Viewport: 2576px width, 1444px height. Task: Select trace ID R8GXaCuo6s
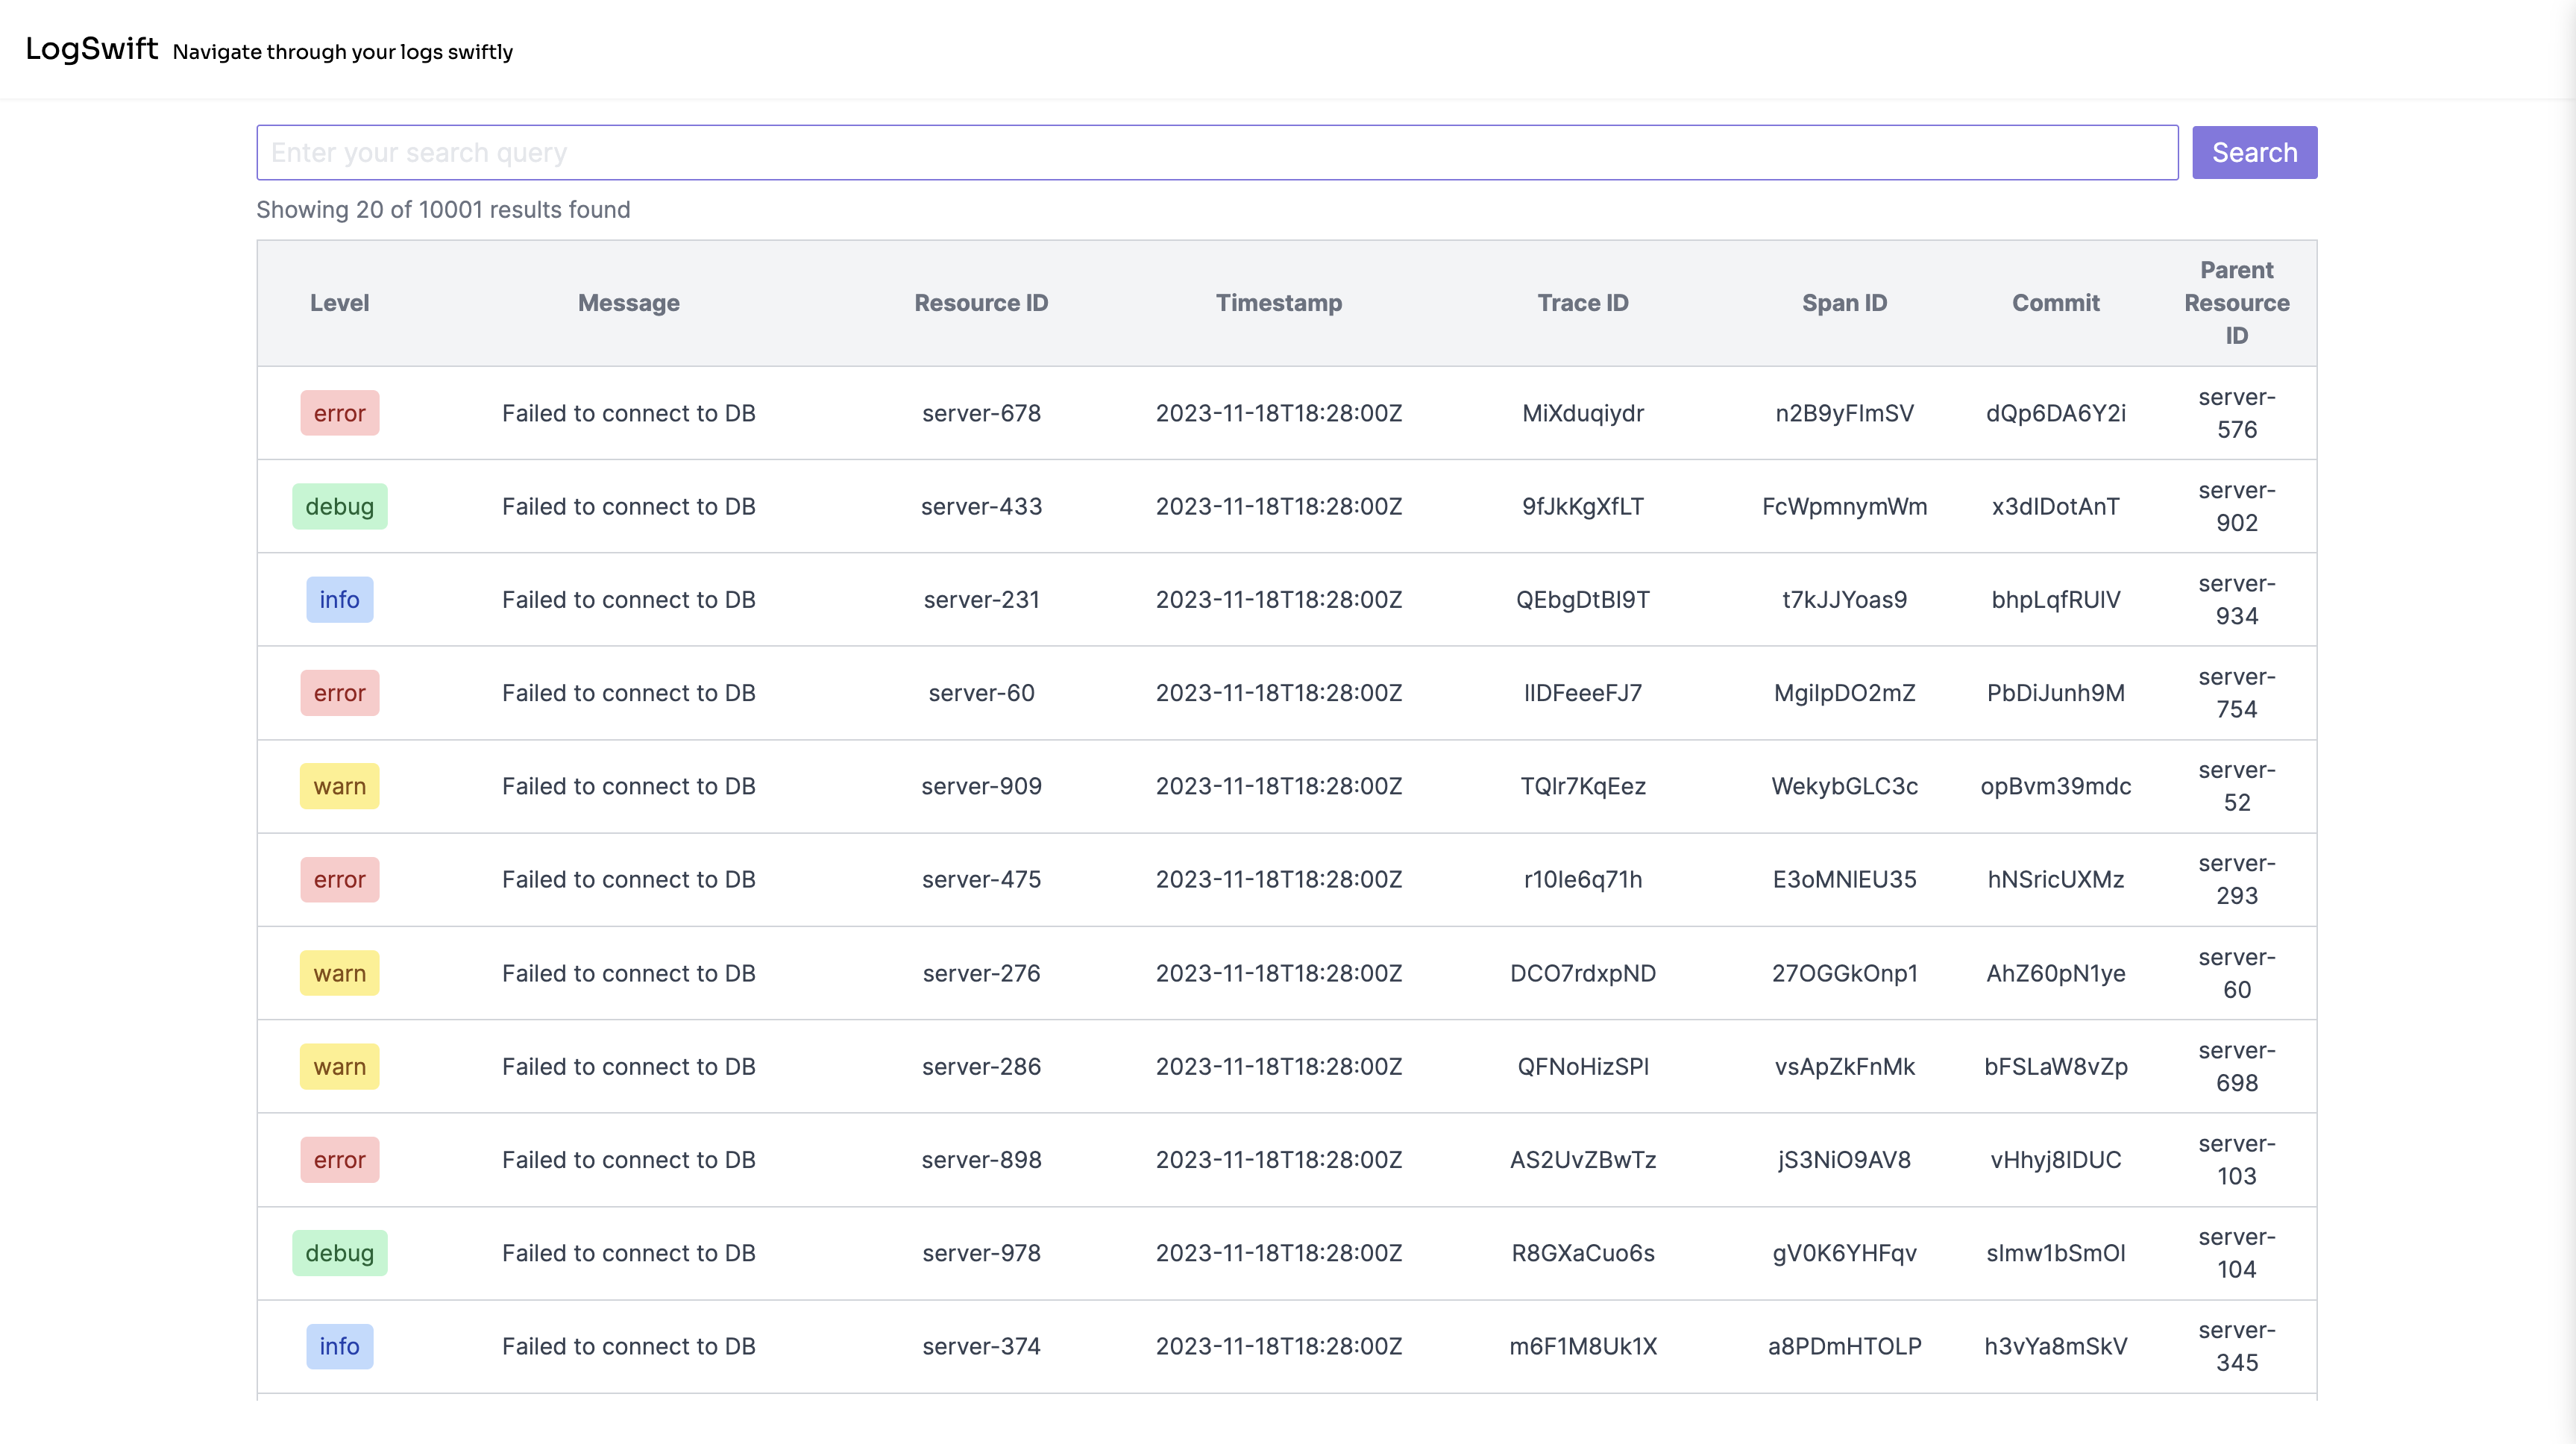click(1582, 1253)
